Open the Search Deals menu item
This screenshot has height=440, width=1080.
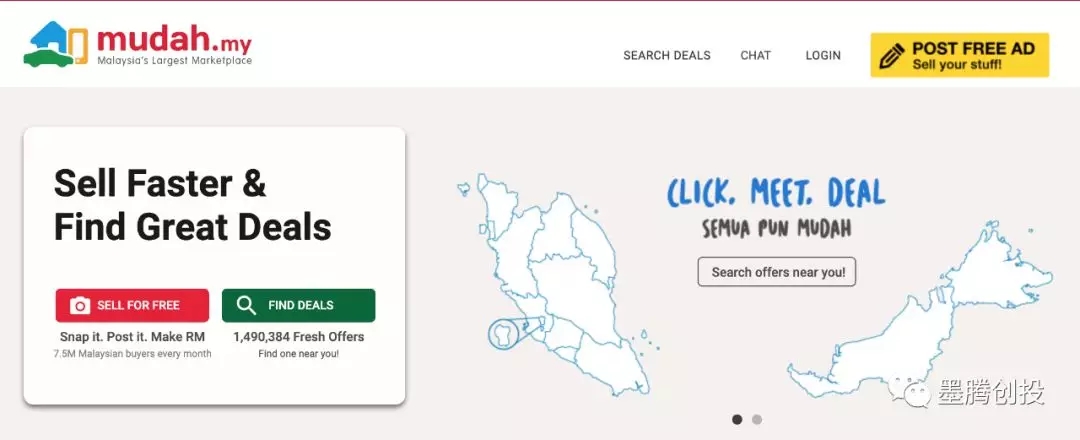tap(666, 56)
